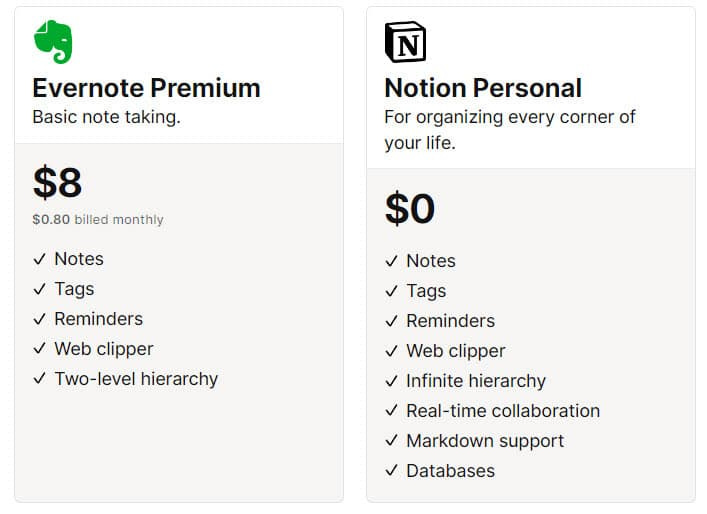Click the checkmark next to Two-level hierarchy

pos(40,379)
